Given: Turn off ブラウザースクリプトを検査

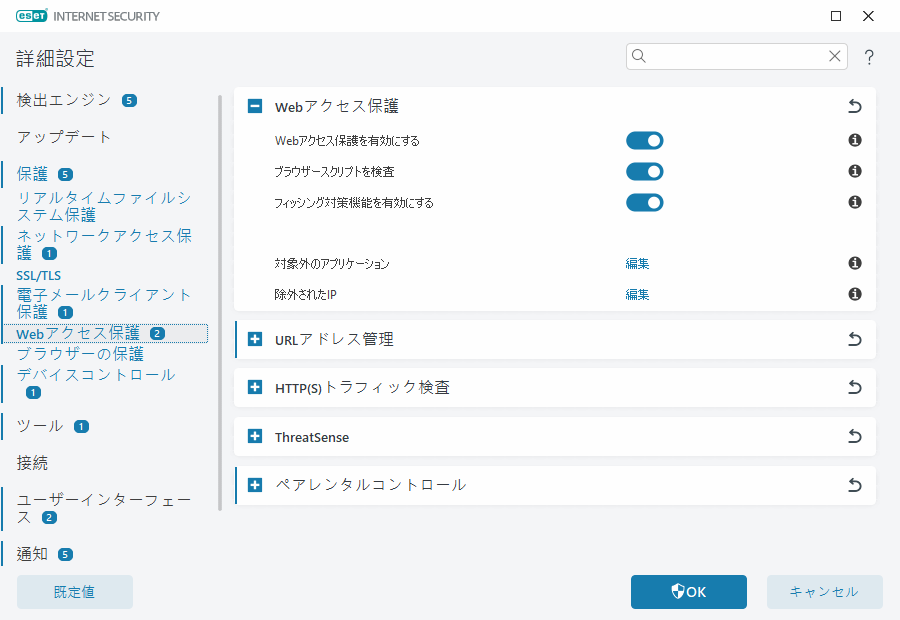Looking at the screenshot, I should coord(644,171).
